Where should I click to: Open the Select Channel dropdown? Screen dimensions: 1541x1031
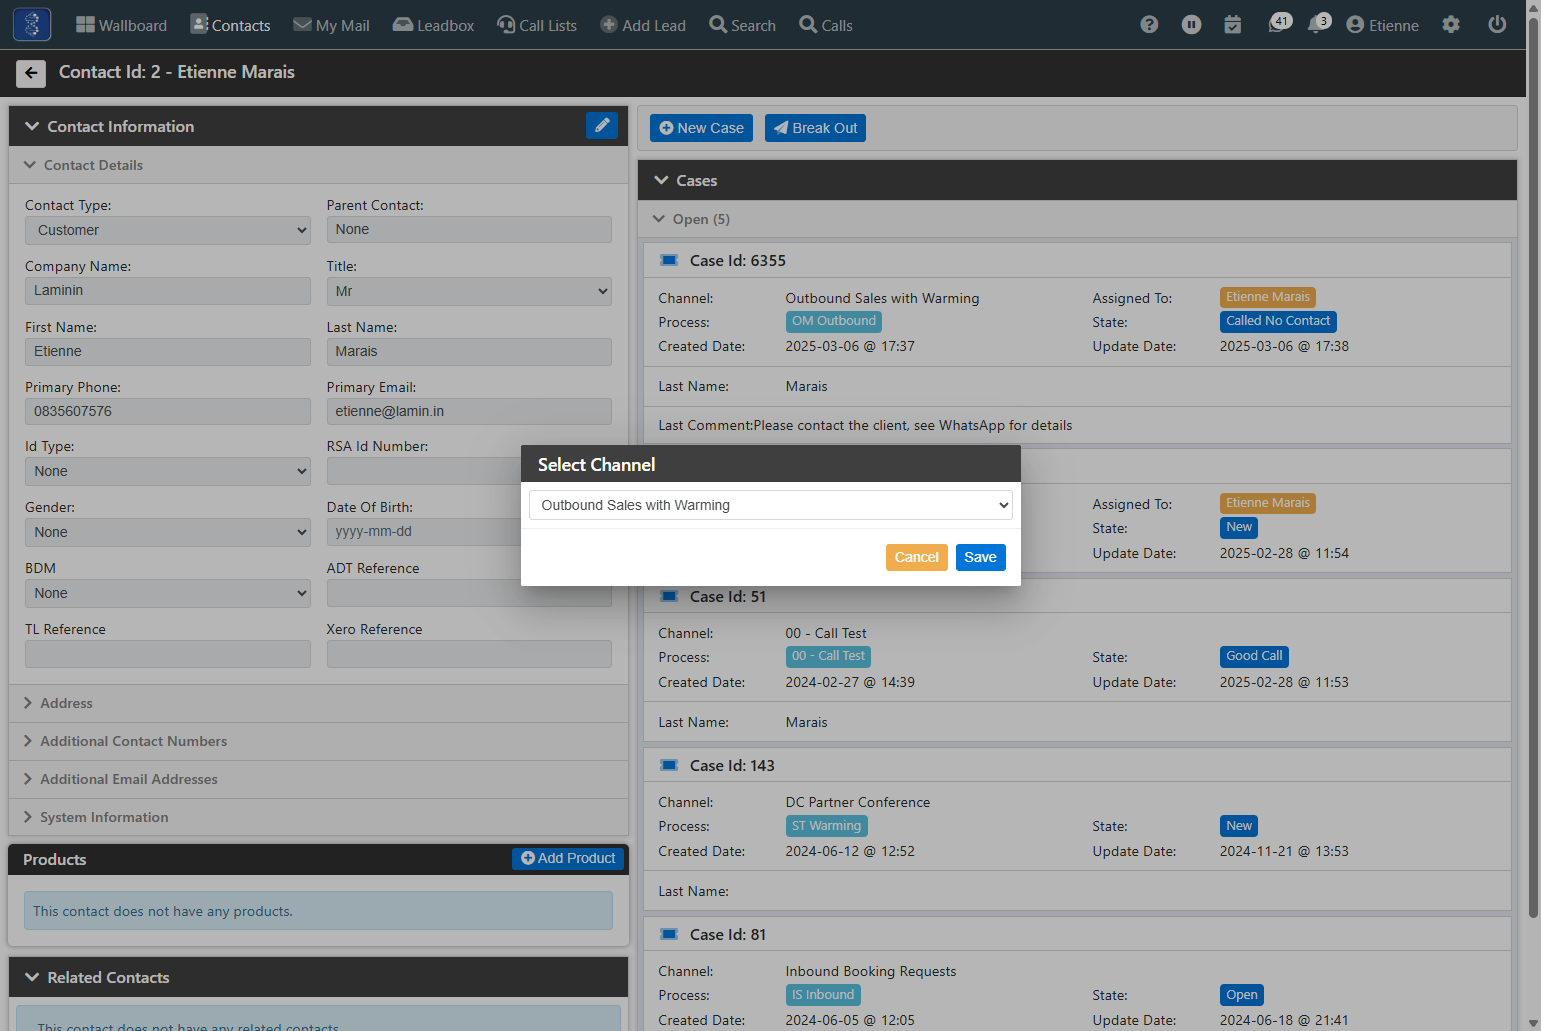[770, 505]
